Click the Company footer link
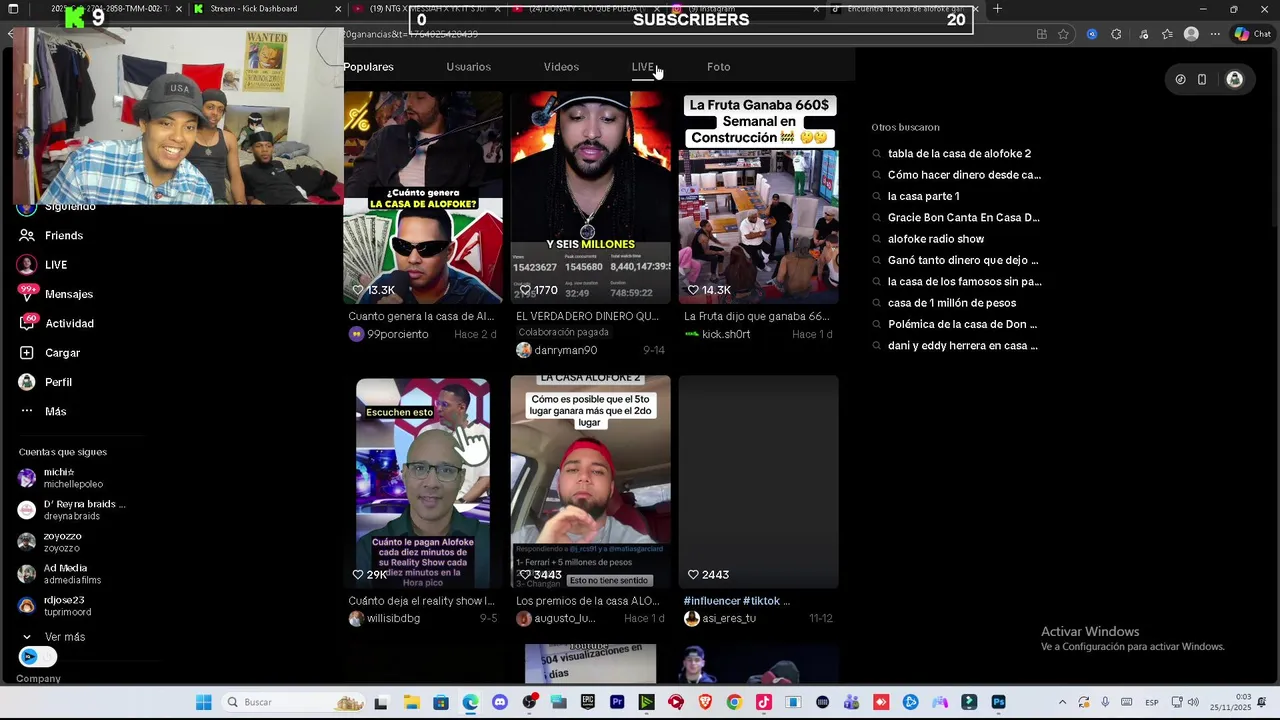The width and height of the screenshot is (1280, 720). click(x=38, y=679)
